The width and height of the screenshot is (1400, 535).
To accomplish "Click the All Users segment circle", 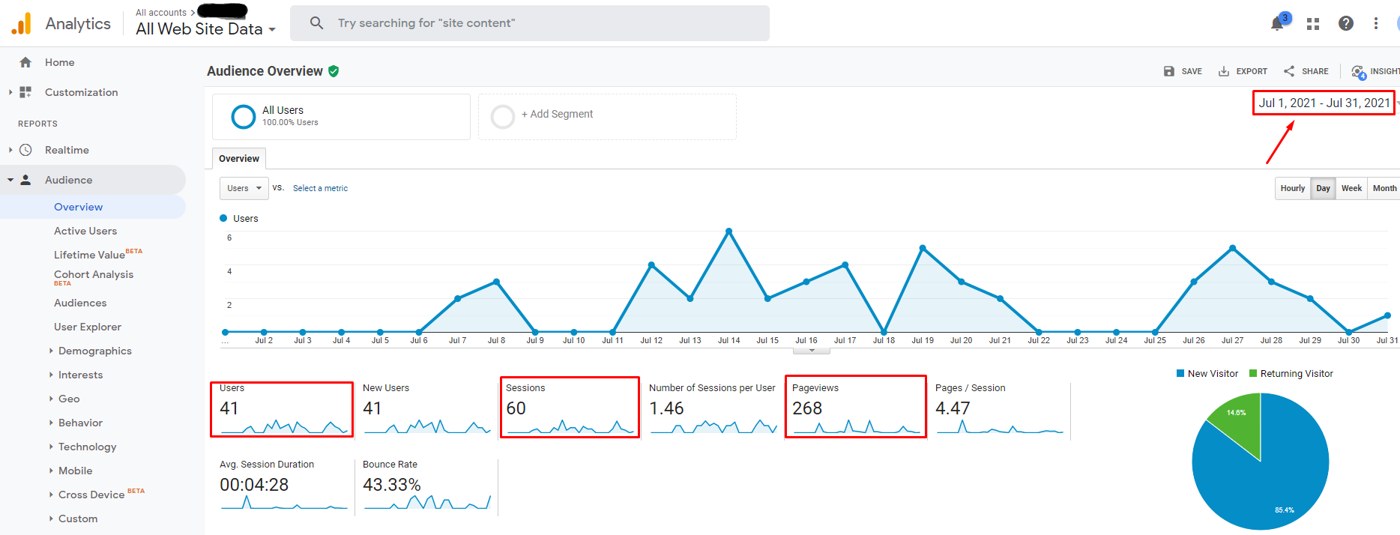I will (243, 116).
